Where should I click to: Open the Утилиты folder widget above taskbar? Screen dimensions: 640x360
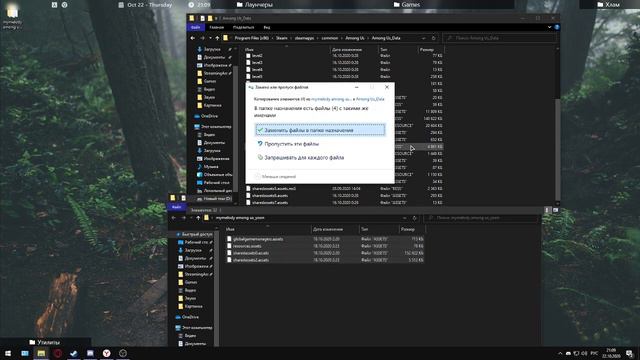point(45,342)
